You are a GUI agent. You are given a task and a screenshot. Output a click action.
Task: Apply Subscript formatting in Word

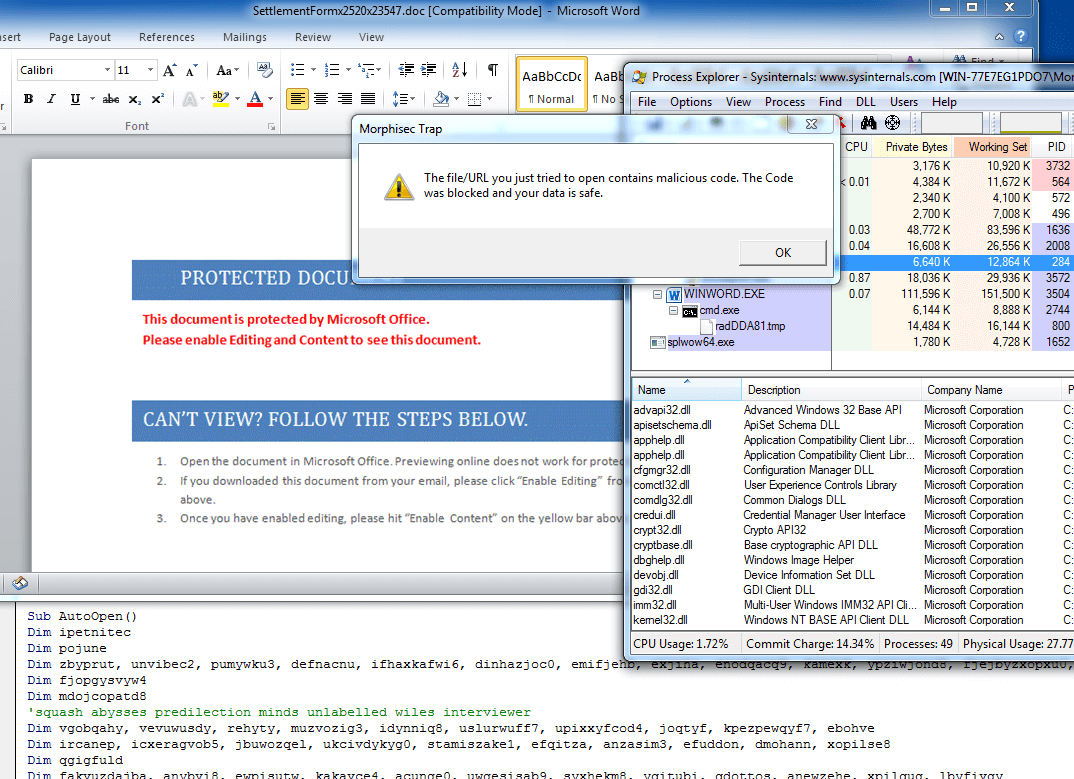135,99
